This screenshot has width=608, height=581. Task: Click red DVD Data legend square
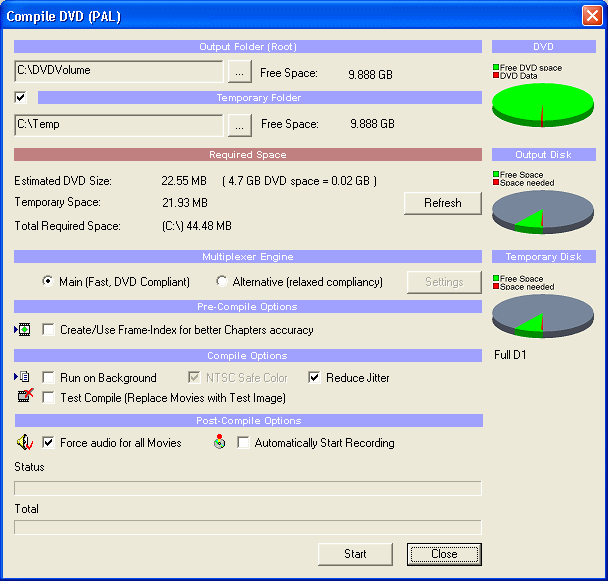[x=496, y=75]
